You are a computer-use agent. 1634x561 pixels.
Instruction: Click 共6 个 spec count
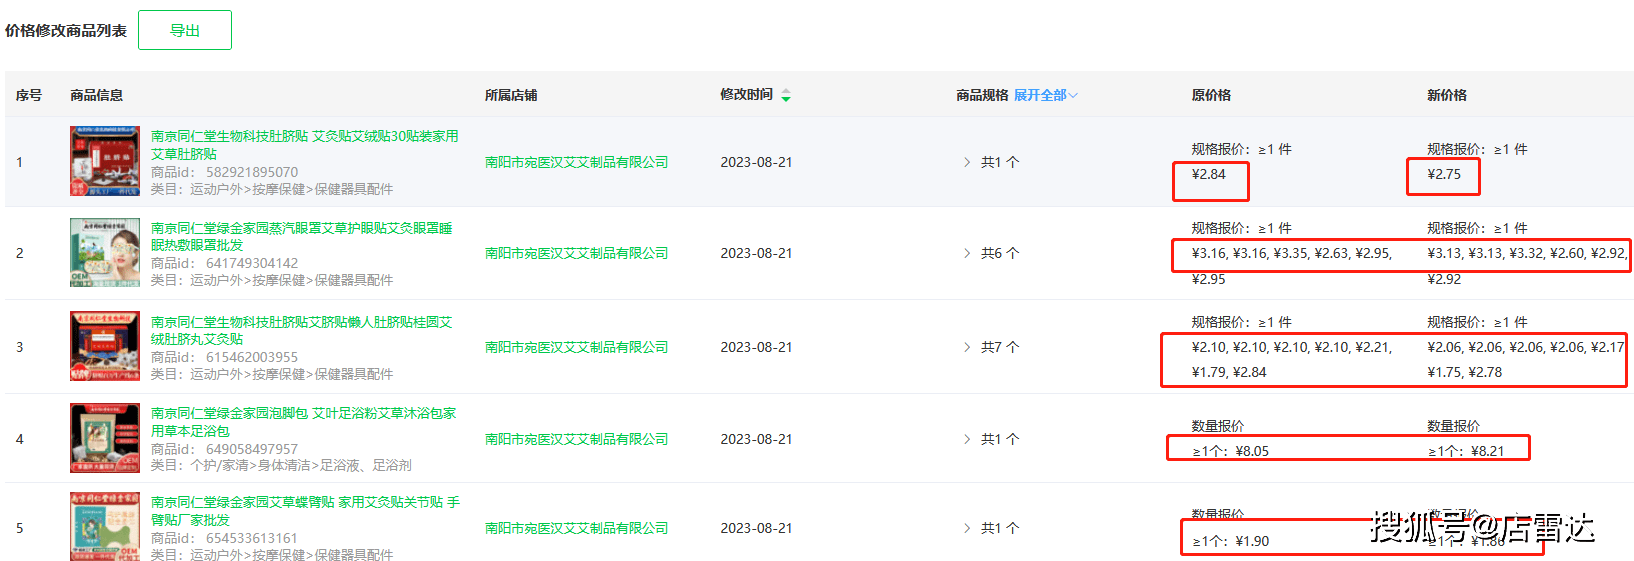click(x=1000, y=253)
